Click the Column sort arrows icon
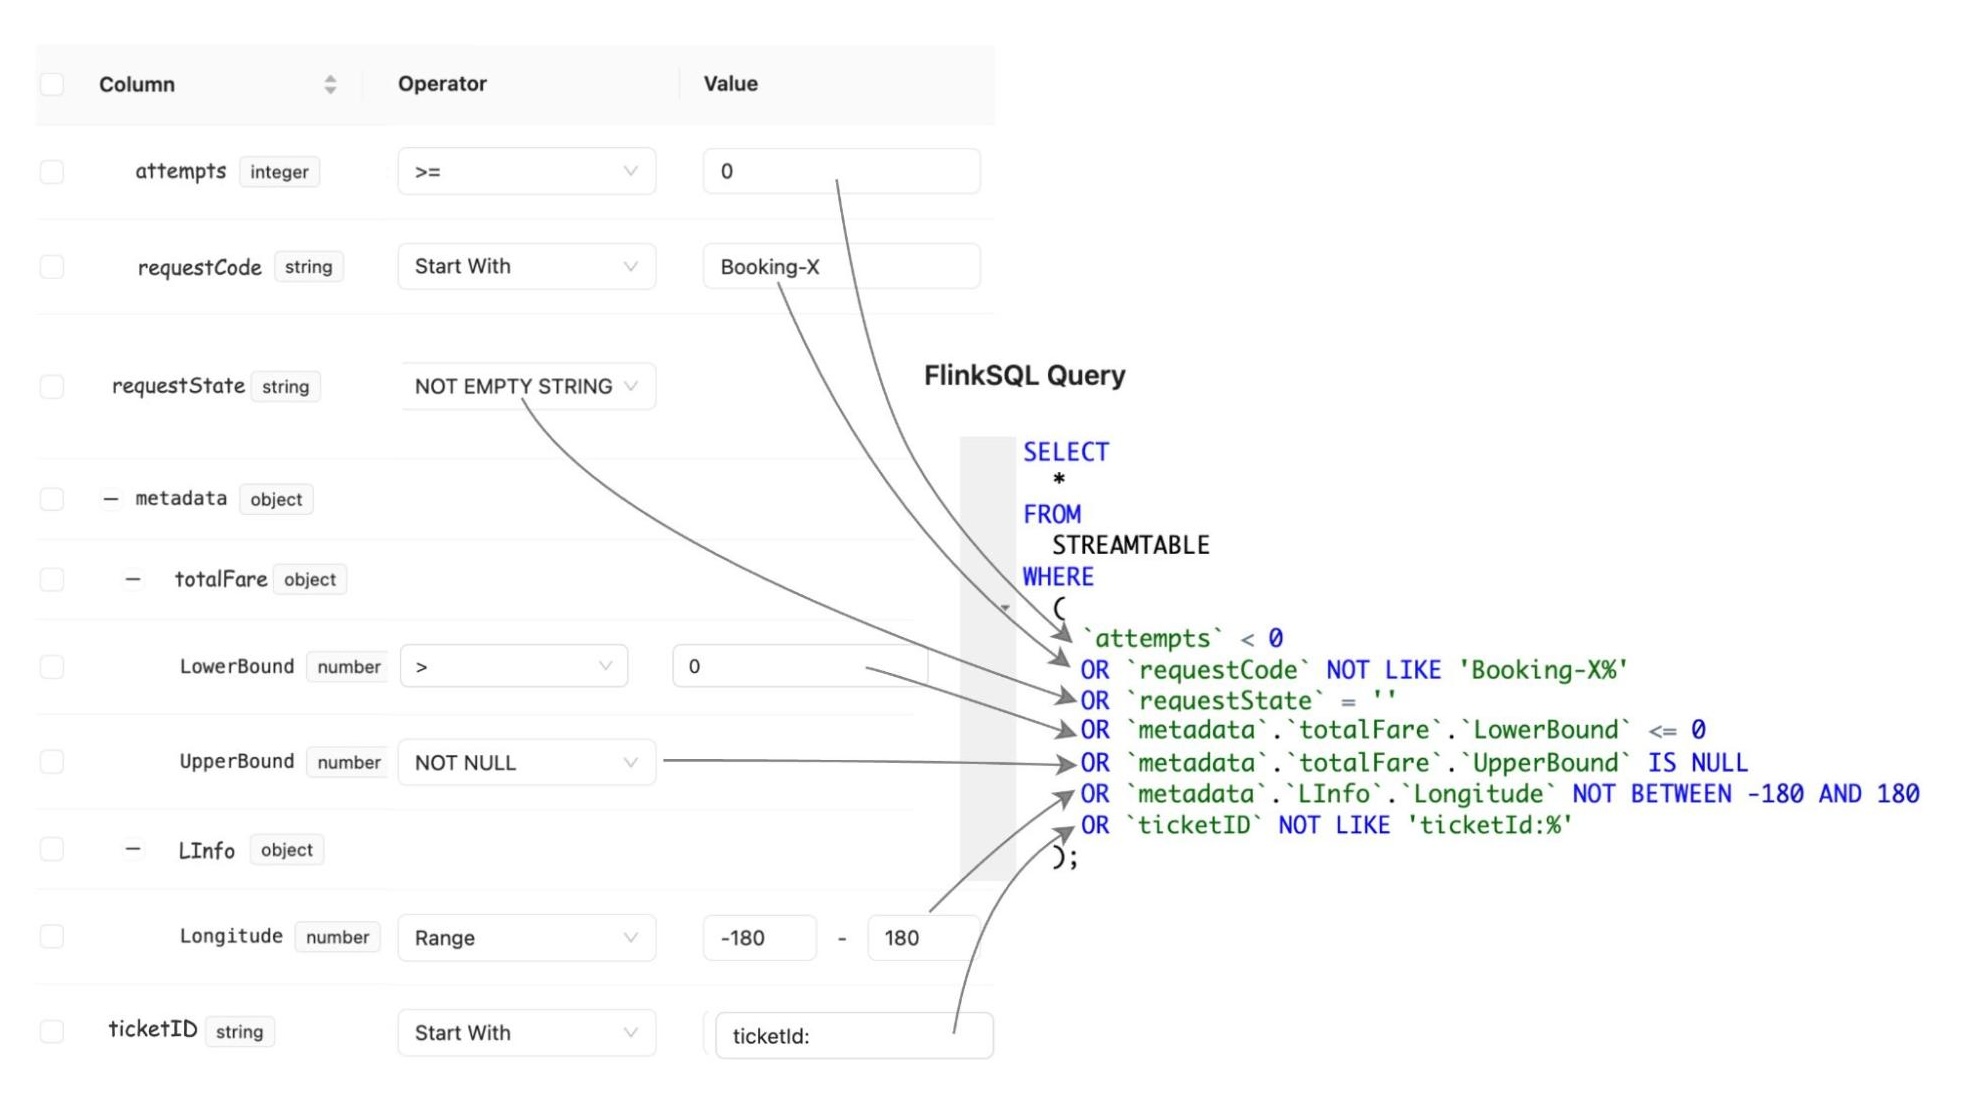The width and height of the screenshot is (1972, 1104). (330, 85)
